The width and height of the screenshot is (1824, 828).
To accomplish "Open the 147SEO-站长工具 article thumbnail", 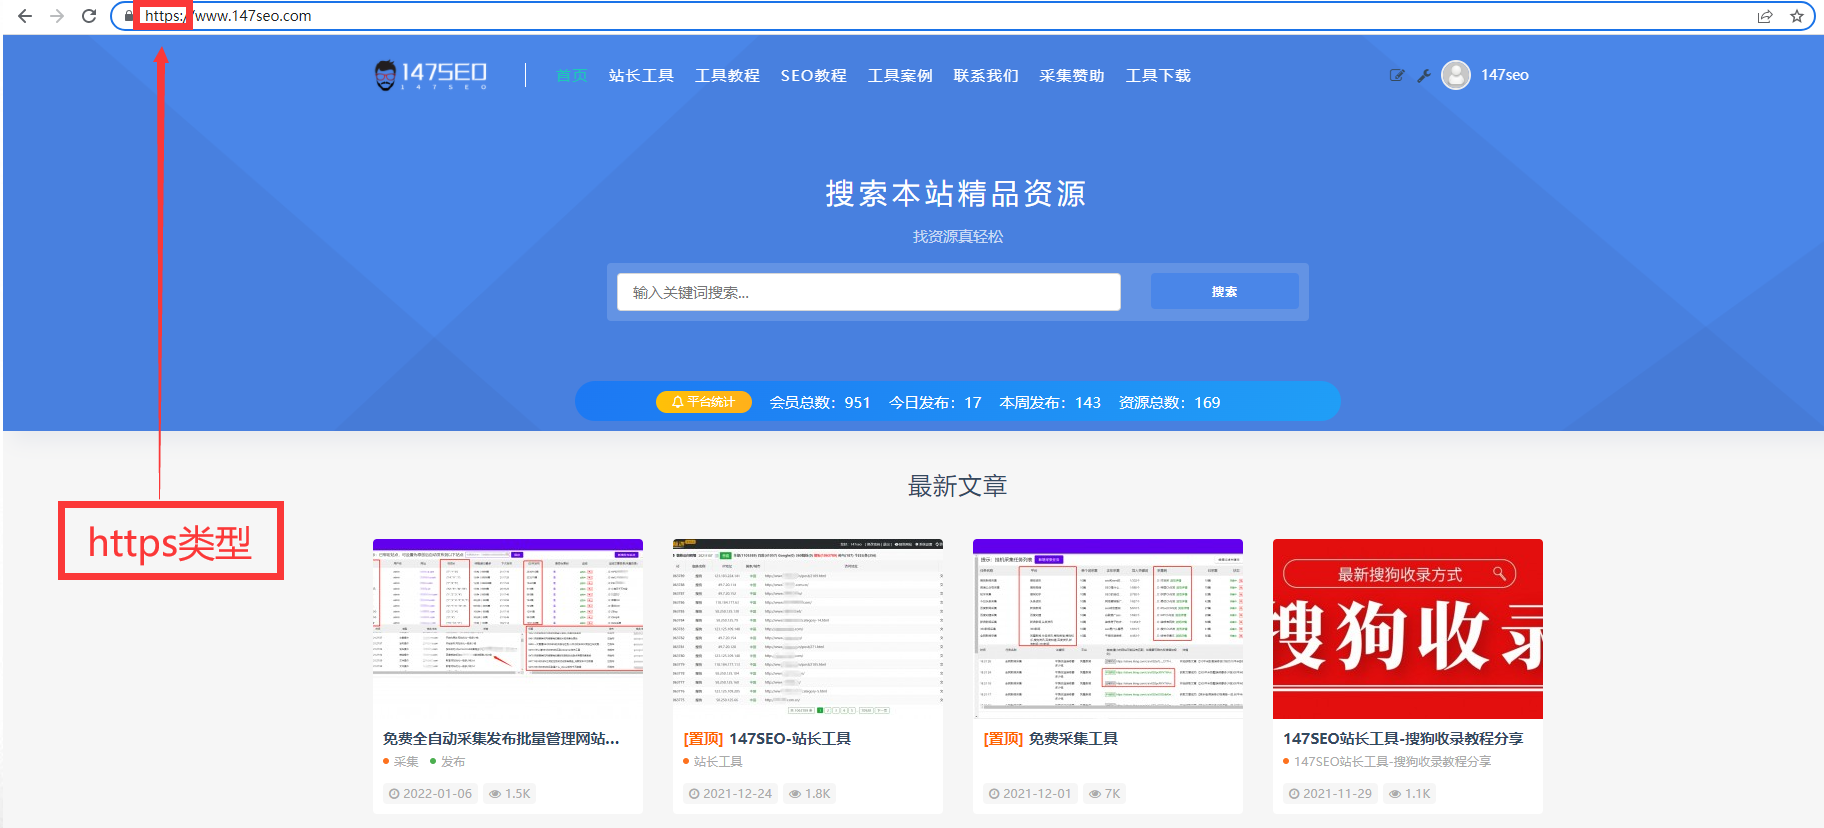I will point(808,629).
